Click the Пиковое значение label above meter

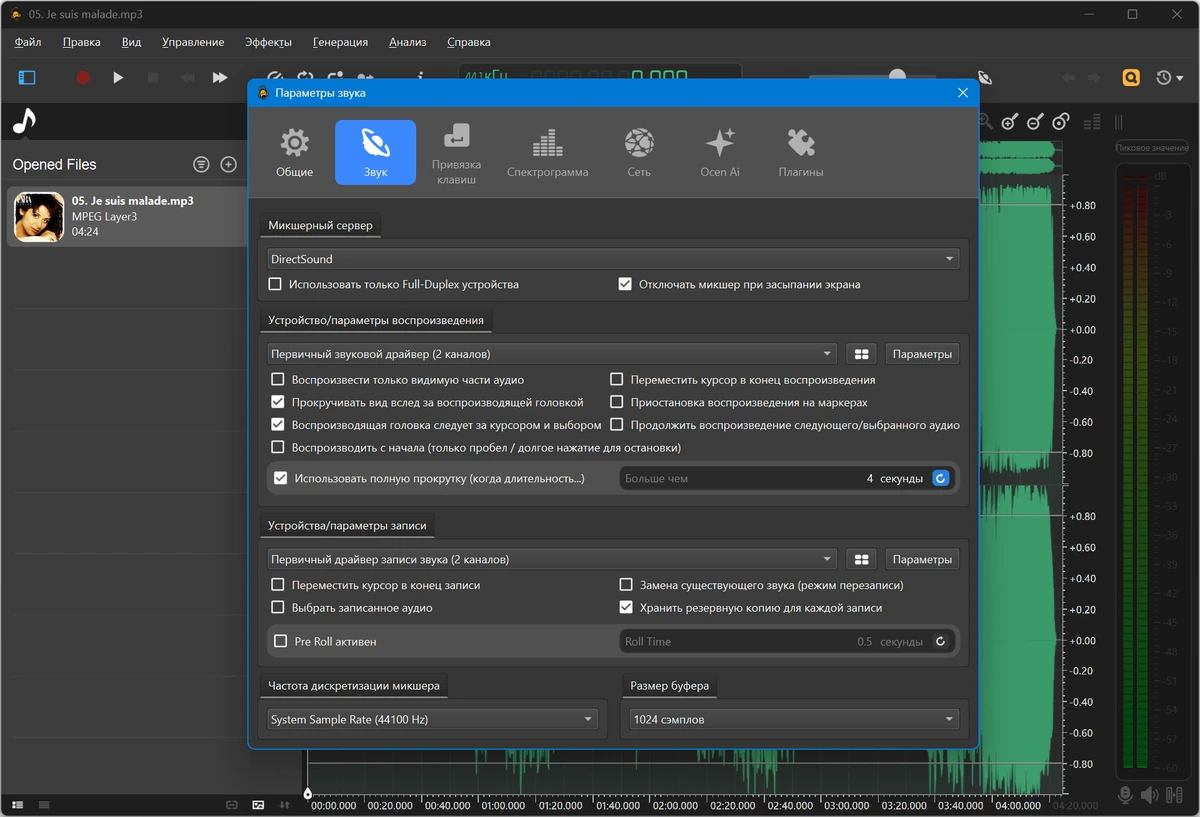pyautogui.click(x=1152, y=148)
